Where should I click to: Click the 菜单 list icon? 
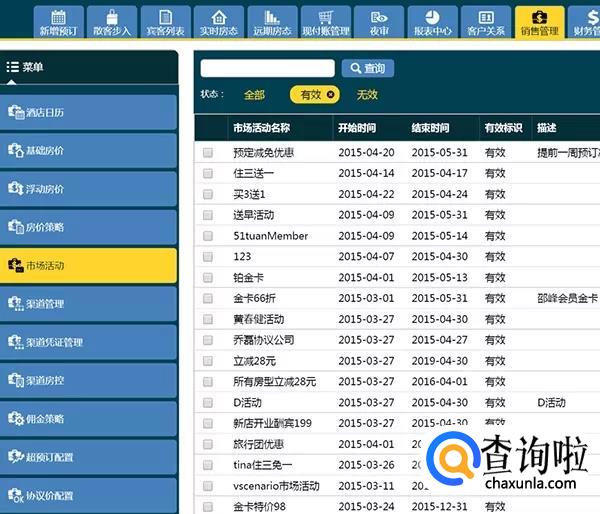12,67
